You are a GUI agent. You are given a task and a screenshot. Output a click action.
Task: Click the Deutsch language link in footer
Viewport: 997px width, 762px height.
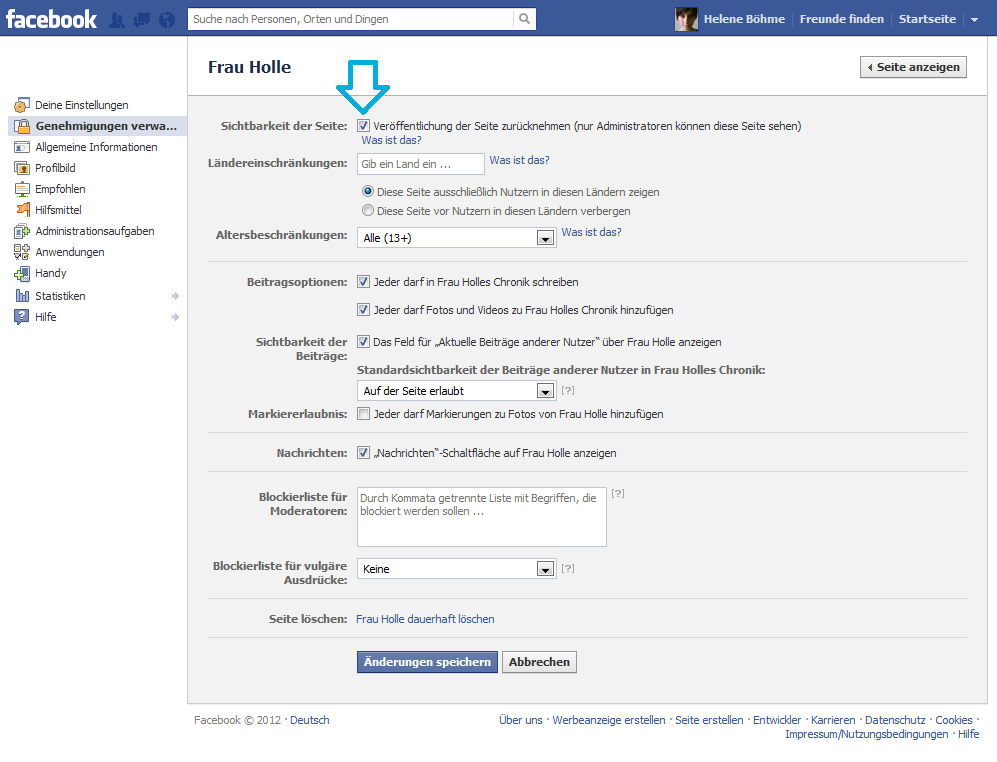(310, 720)
